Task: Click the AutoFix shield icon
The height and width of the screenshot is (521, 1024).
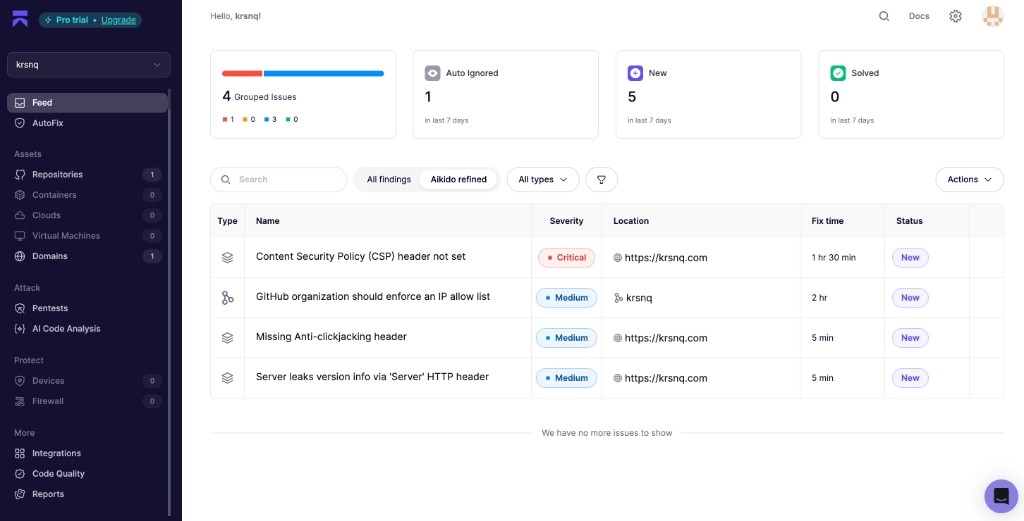Action: (x=20, y=123)
